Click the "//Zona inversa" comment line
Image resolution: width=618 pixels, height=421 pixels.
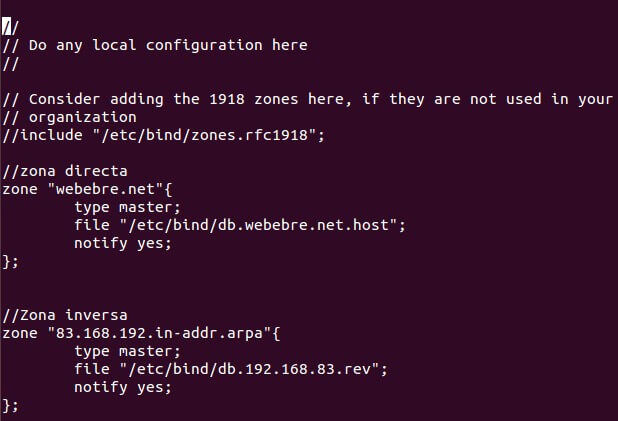point(65,315)
